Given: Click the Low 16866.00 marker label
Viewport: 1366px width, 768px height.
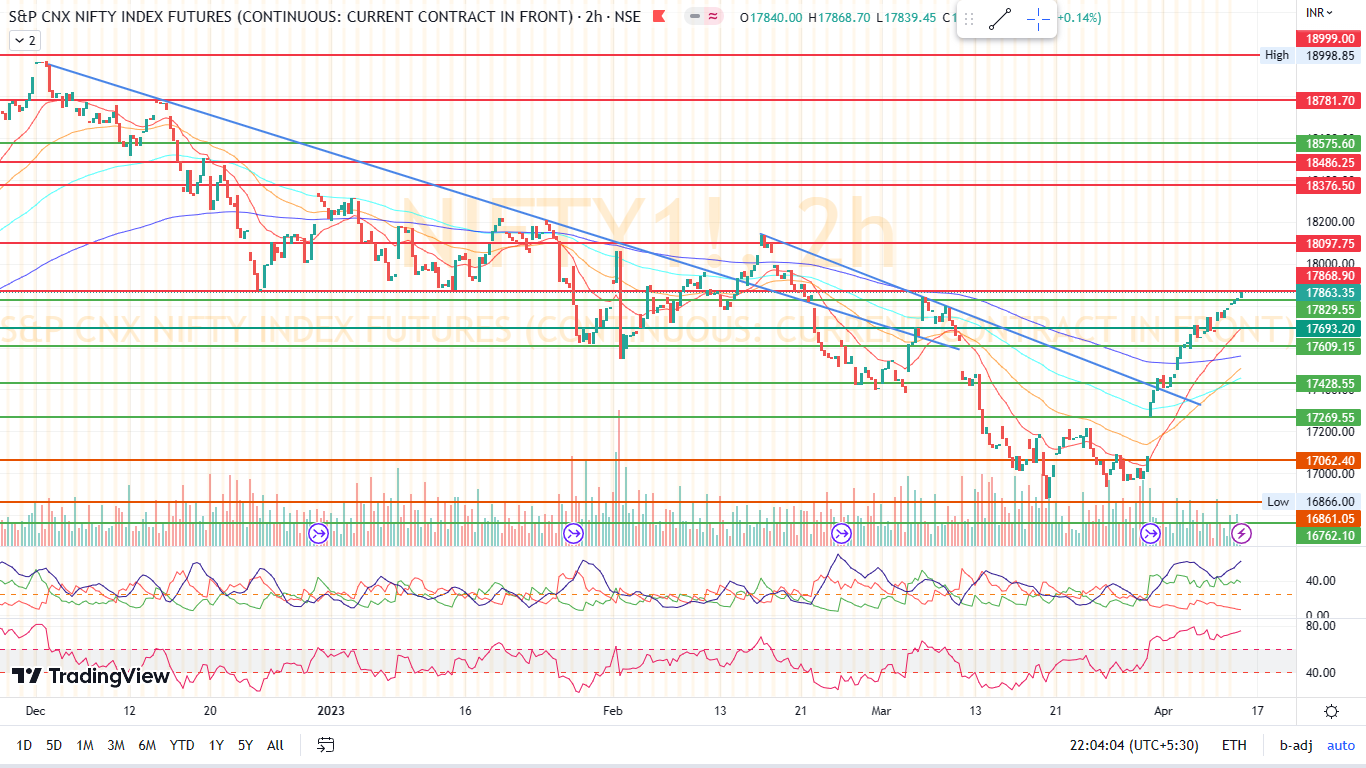Looking at the screenshot, I should coord(1311,501).
